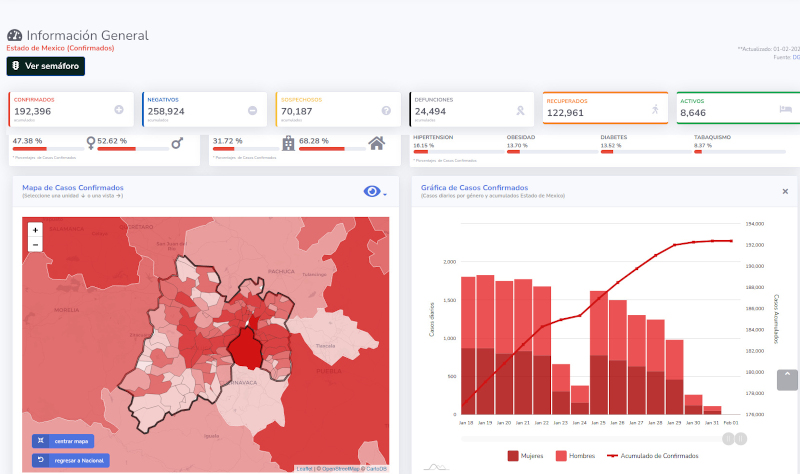Click the regresar a Nacional button
The width and height of the screenshot is (800, 474).
coord(70,460)
